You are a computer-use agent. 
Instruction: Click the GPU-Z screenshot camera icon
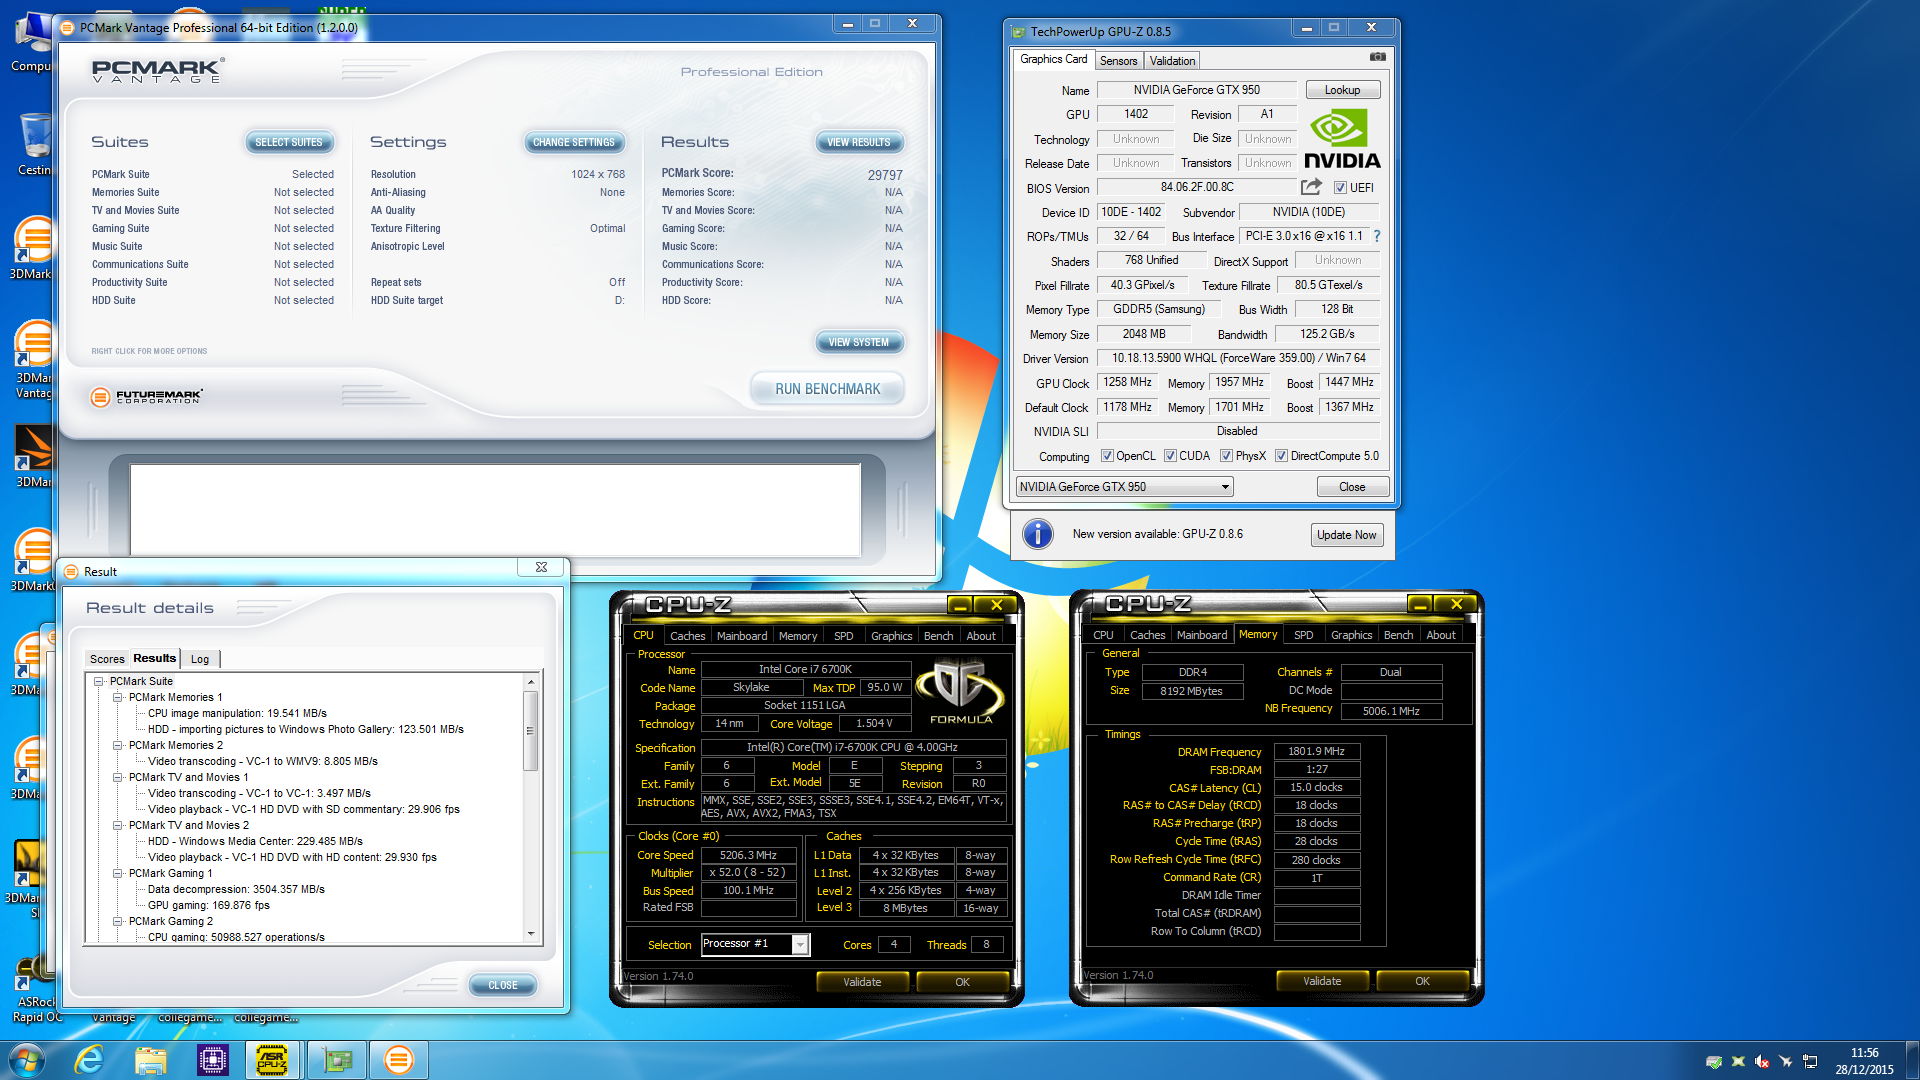(1377, 57)
